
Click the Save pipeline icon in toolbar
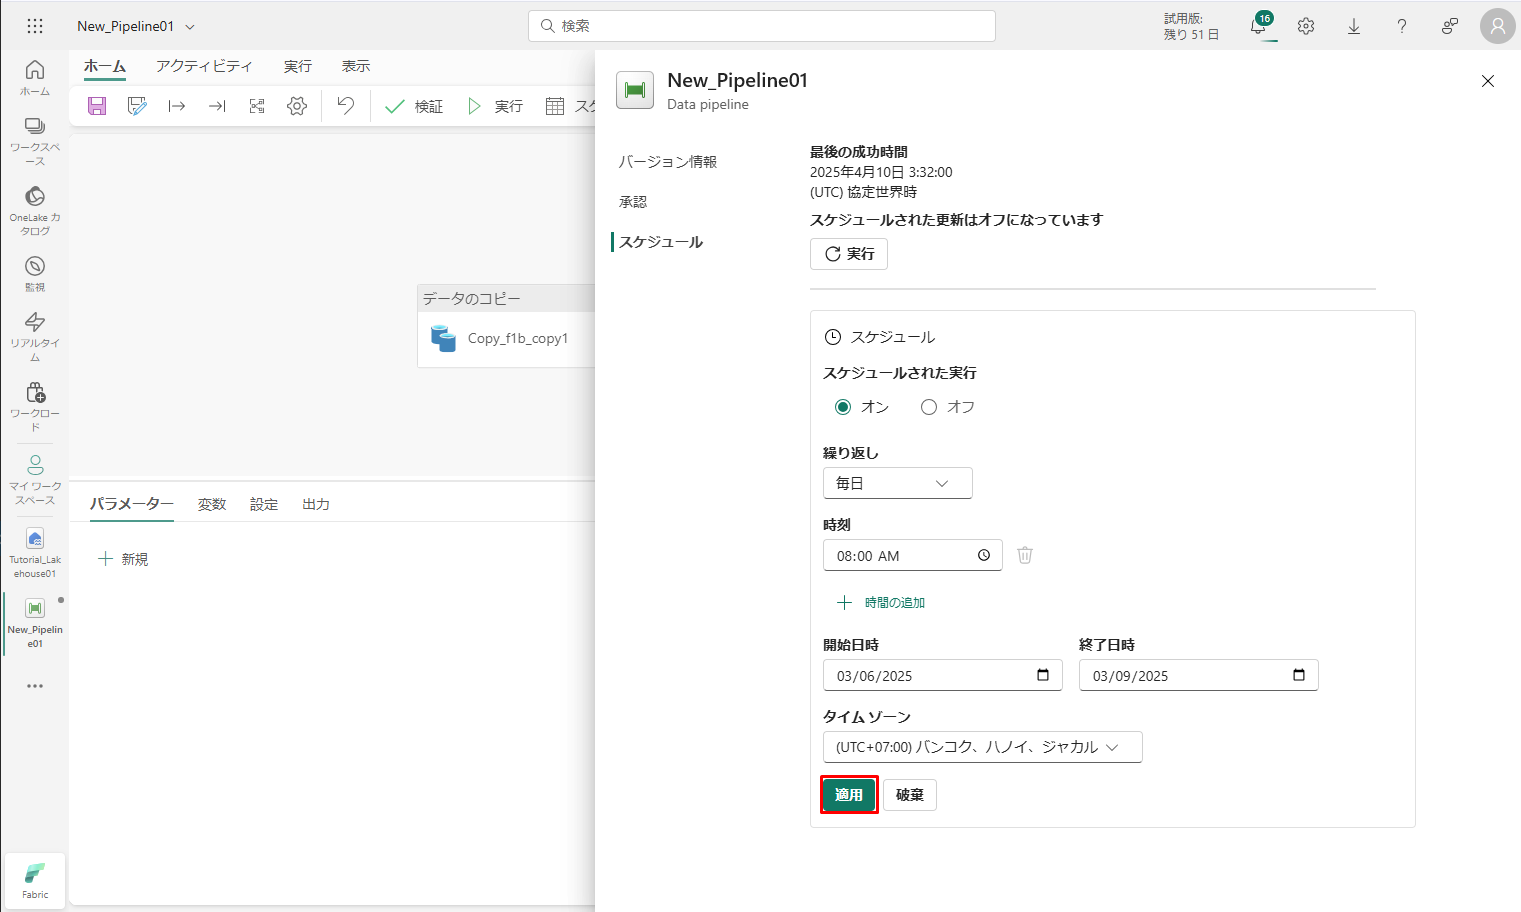point(97,106)
